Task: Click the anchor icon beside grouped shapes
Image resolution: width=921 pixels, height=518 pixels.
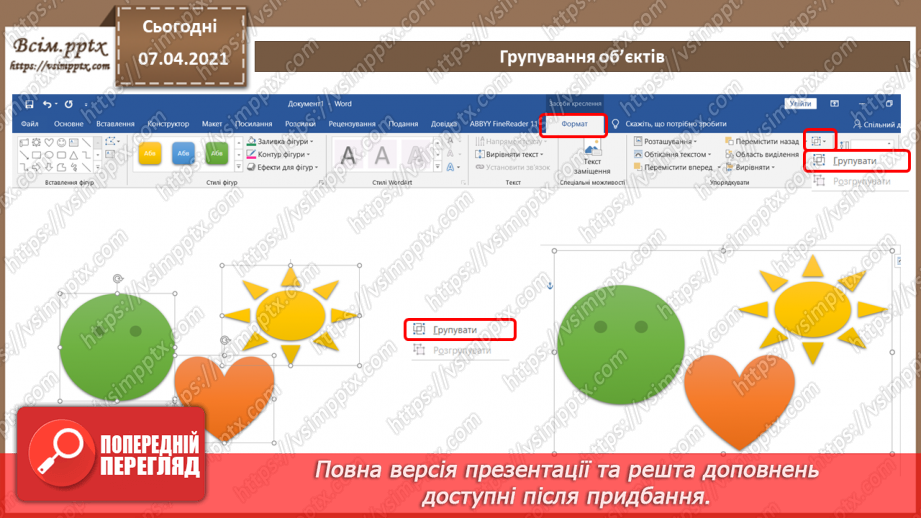Action: coord(550,285)
